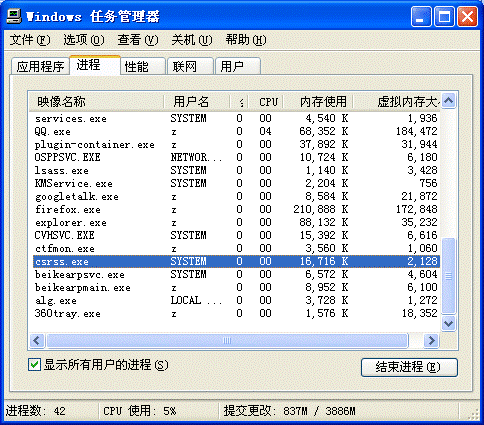Click NETWOR... user name cell

196,157
